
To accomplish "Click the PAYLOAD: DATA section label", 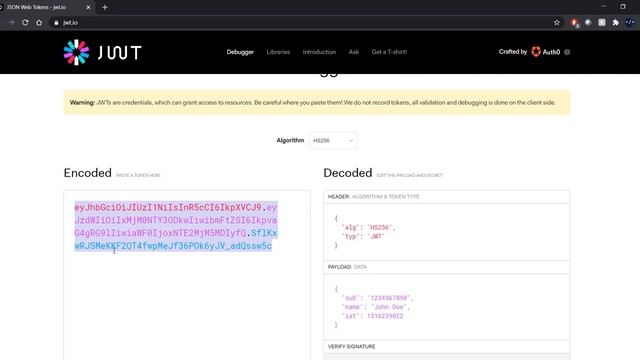I will click(347, 267).
